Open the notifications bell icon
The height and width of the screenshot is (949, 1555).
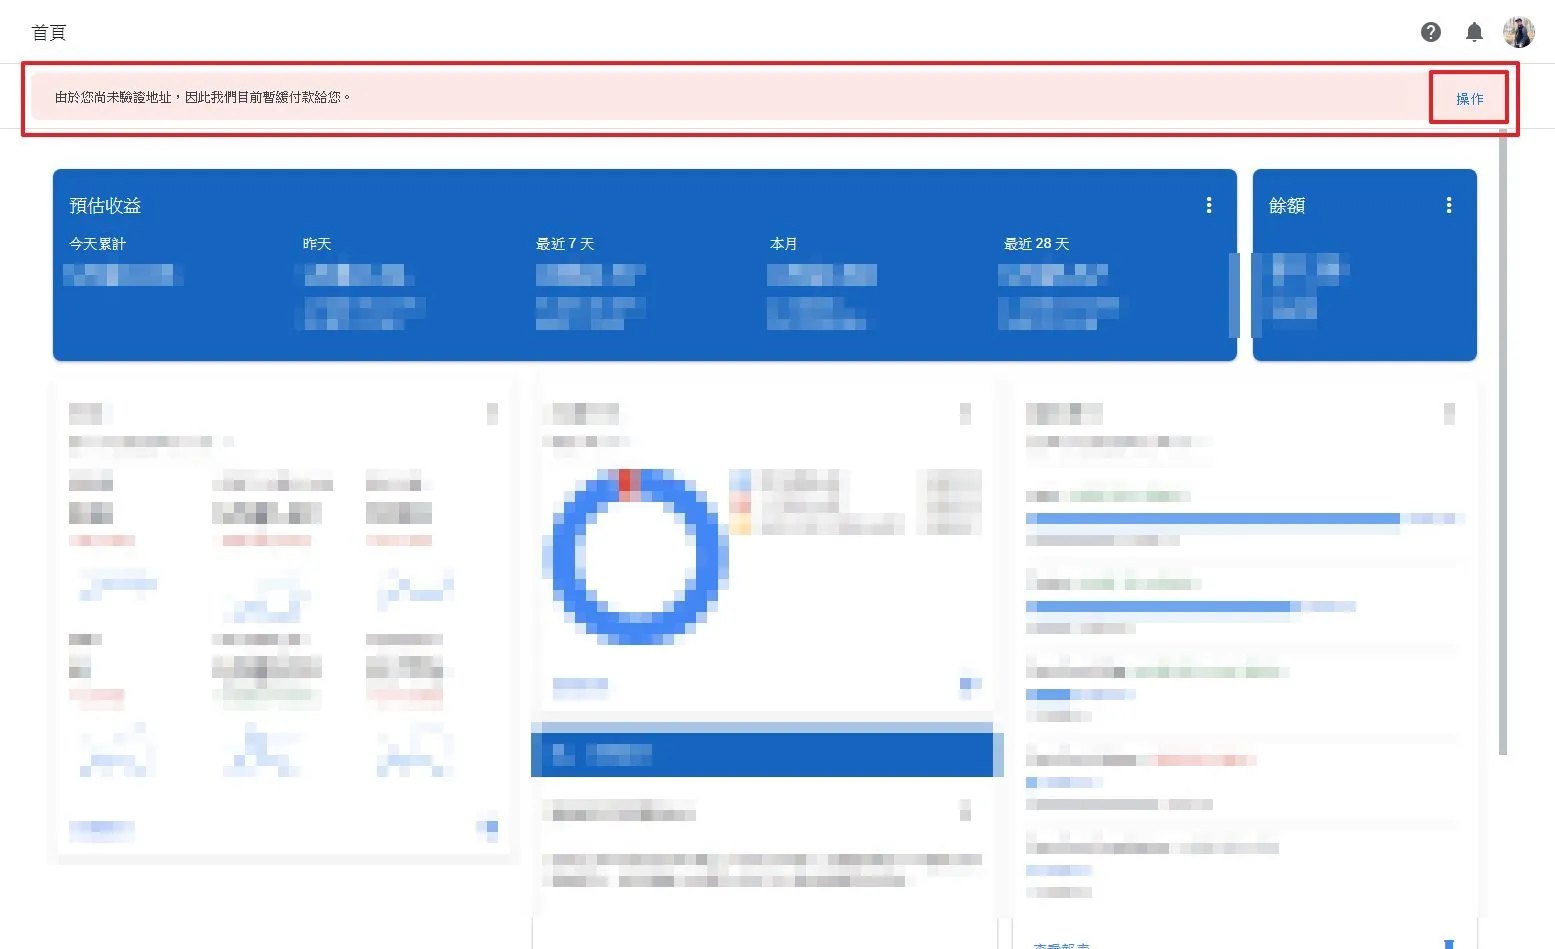point(1474,32)
